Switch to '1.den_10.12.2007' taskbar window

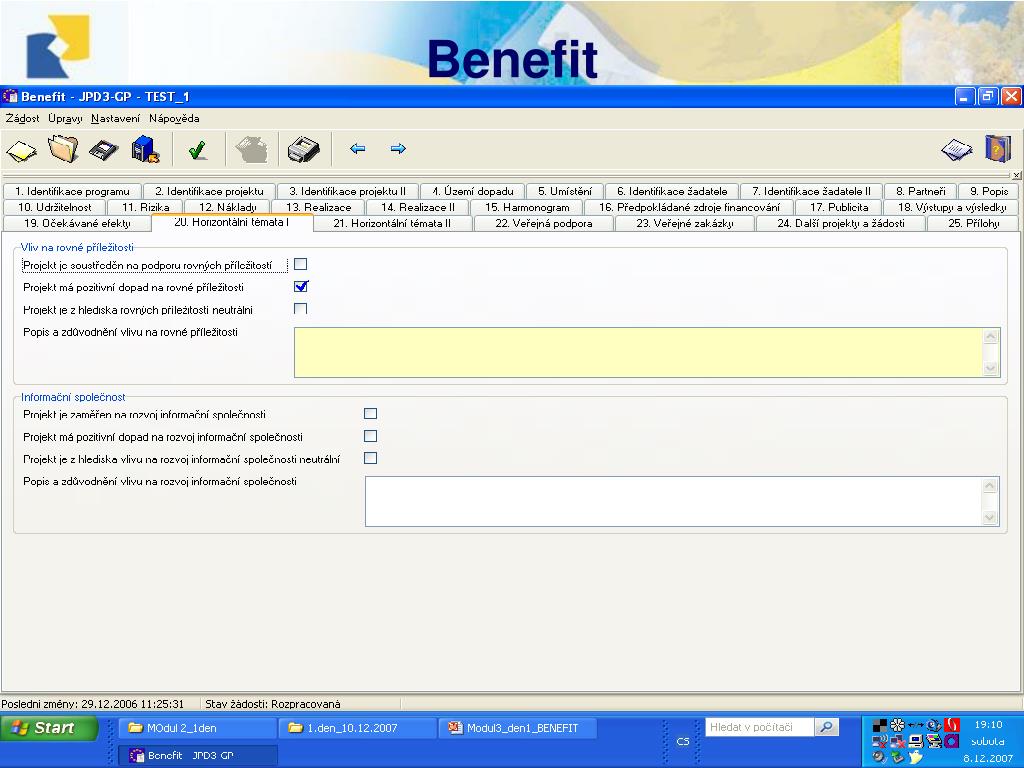pos(357,728)
